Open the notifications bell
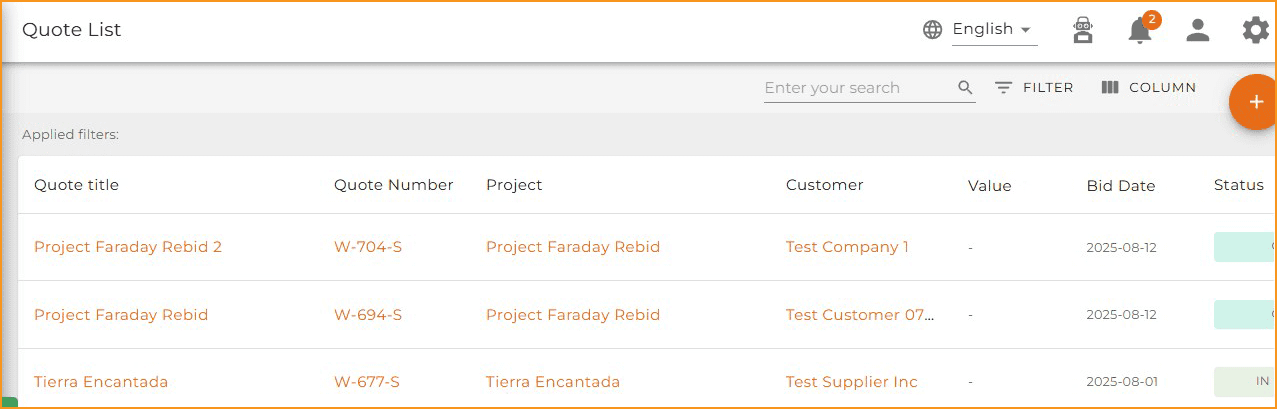This screenshot has width=1277, height=409. click(1139, 30)
